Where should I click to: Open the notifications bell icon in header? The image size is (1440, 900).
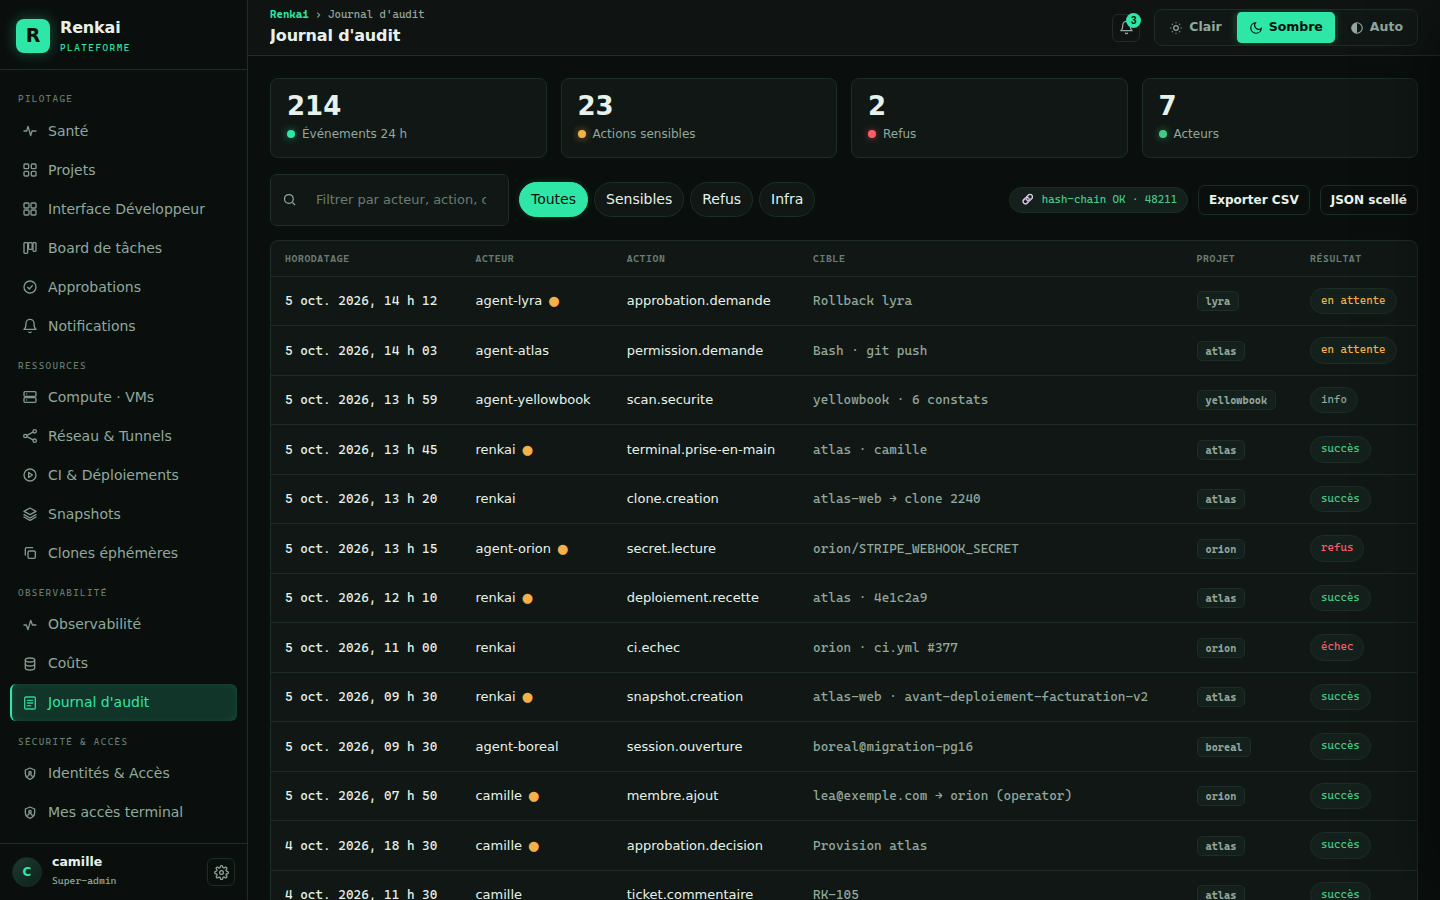[x=1126, y=28]
